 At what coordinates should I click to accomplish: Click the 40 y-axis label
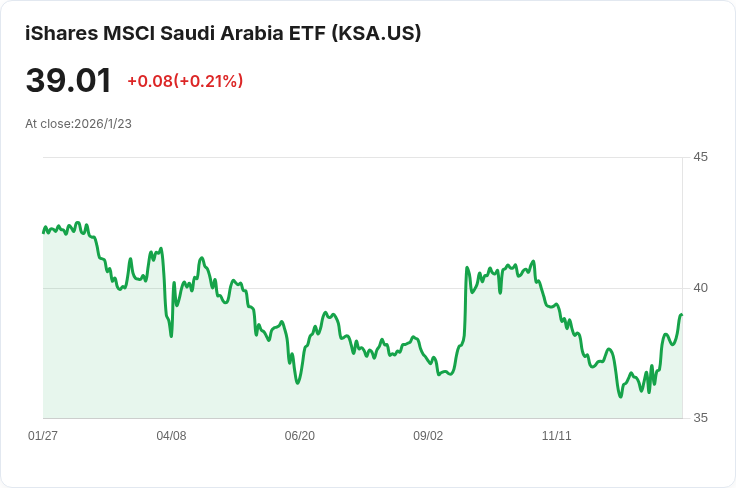pyautogui.click(x=700, y=288)
